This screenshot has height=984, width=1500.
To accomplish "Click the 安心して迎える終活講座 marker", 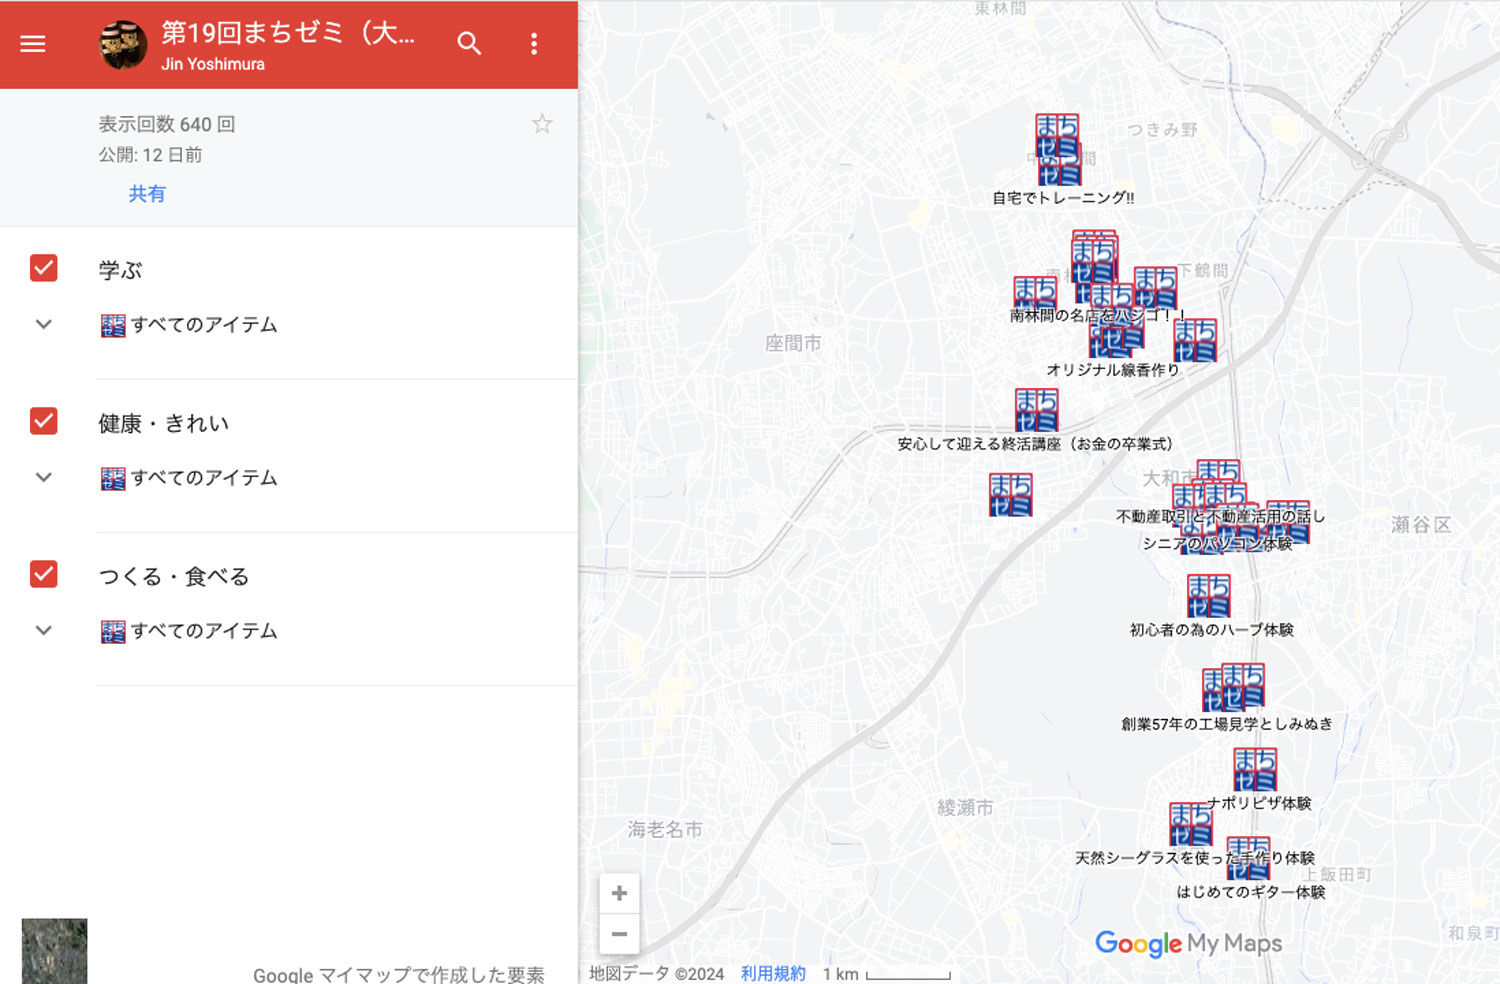I will 1036,409.
